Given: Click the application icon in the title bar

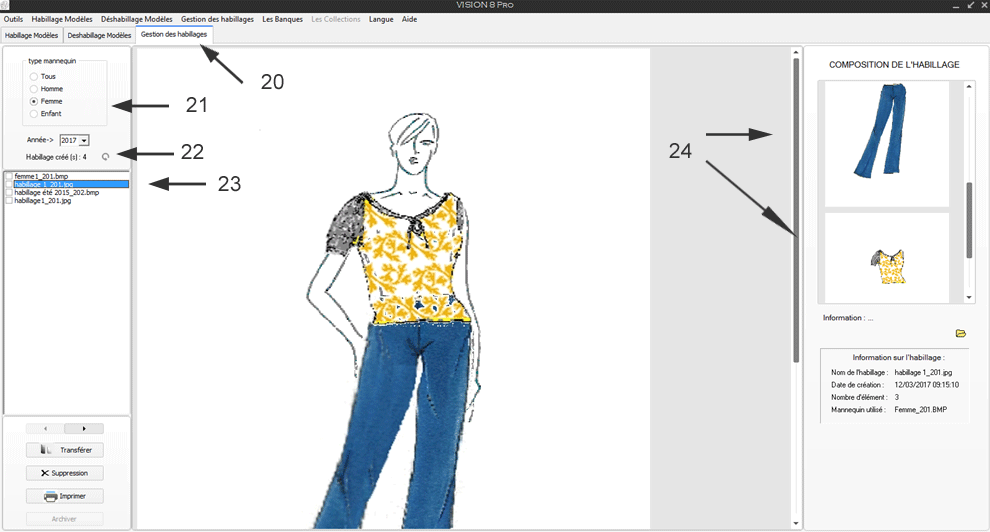Looking at the screenshot, I should coord(6,6).
